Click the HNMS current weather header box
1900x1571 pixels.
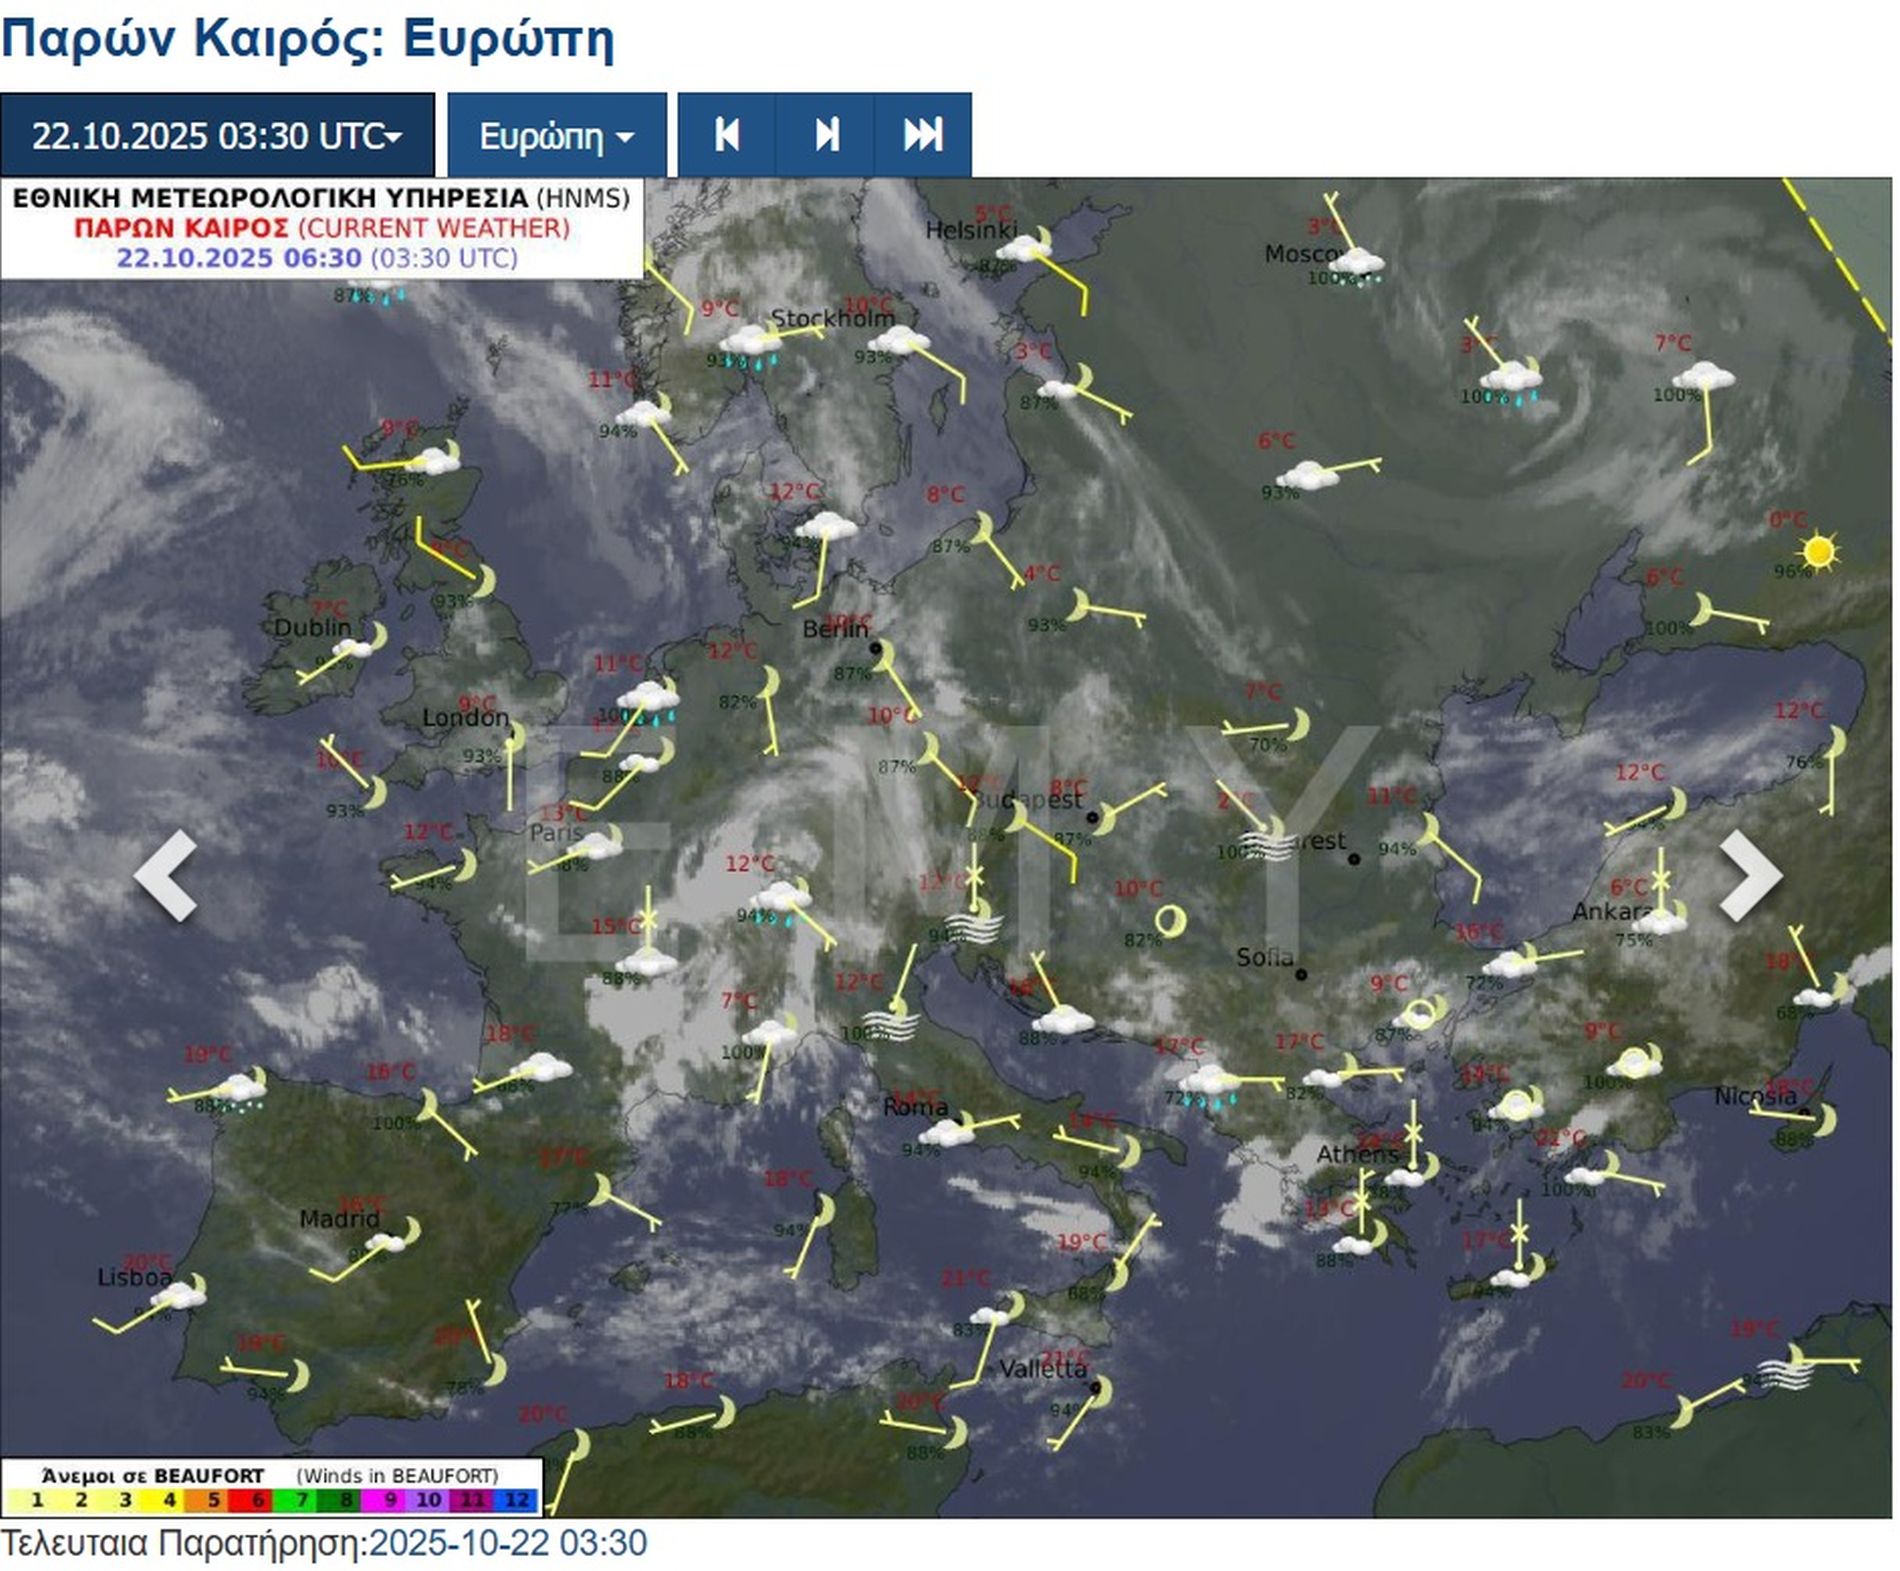[321, 228]
